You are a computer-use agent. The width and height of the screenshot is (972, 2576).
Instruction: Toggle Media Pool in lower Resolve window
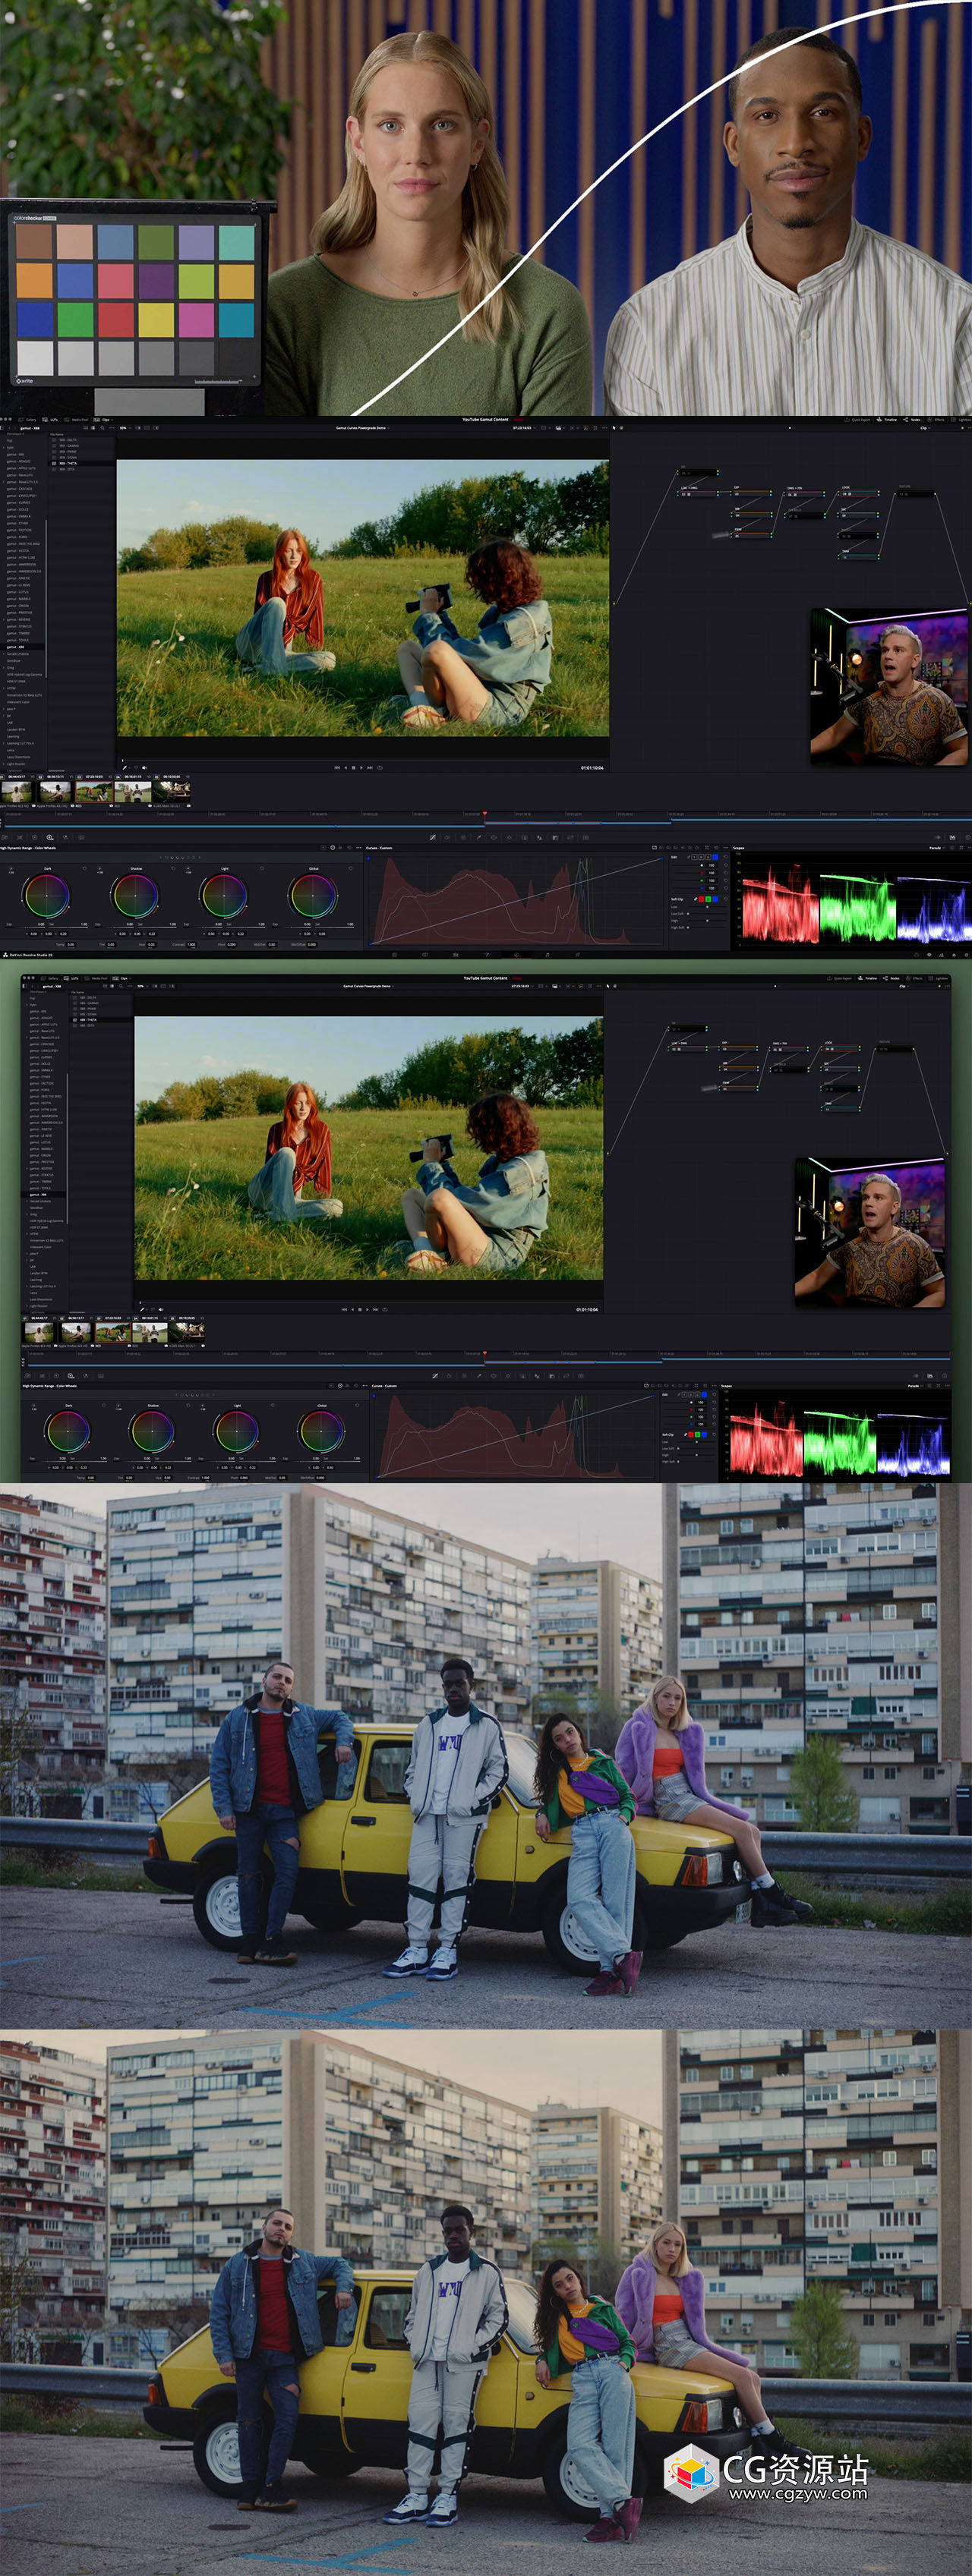click(x=97, y=978)
